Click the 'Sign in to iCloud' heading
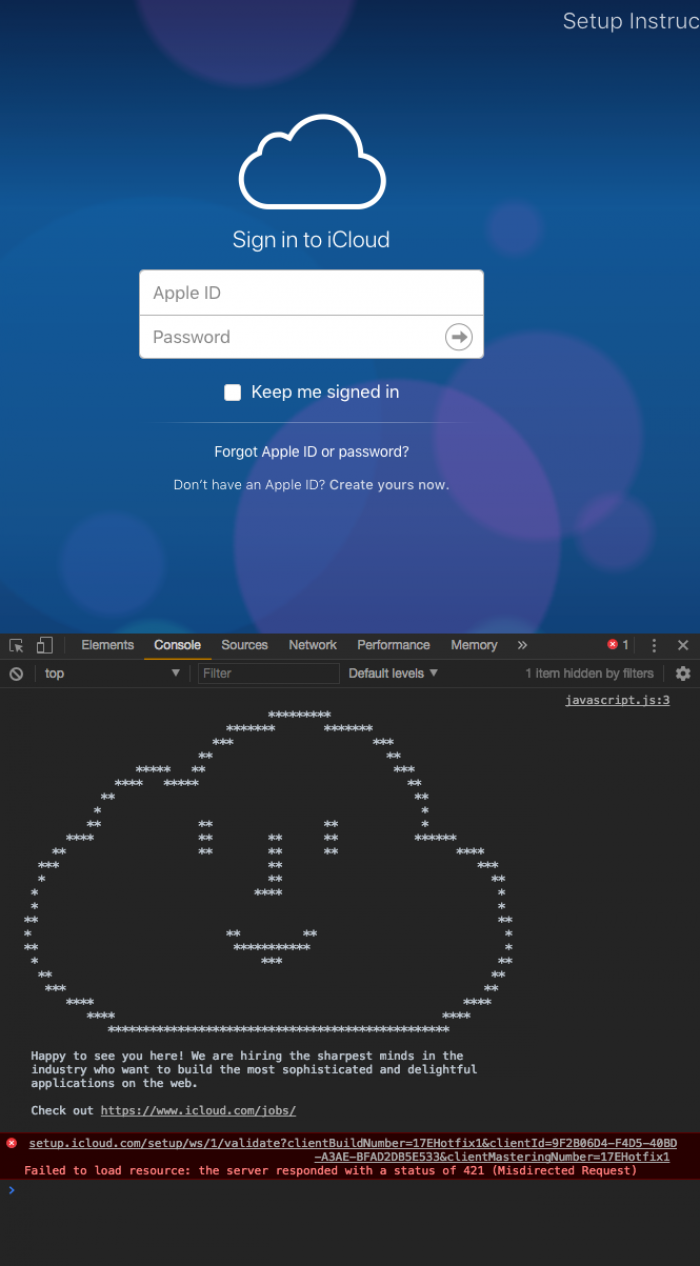The image size is (700, 1266). (x=311, y=240)
